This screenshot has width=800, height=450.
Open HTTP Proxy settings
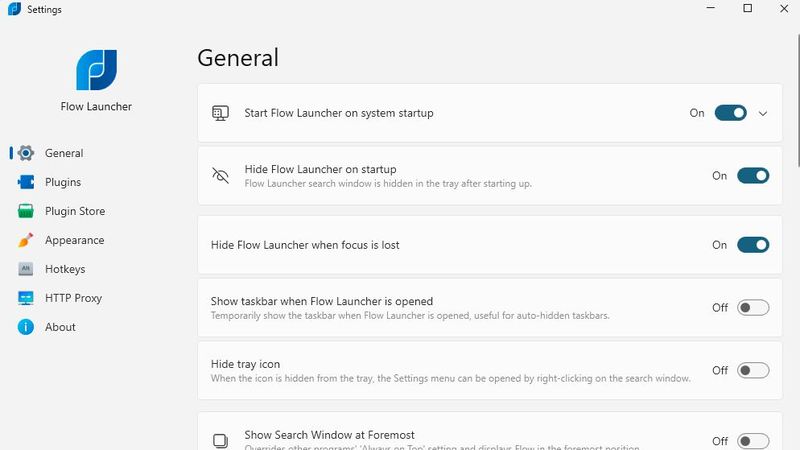pyautogui.click(x=73, y=298)
